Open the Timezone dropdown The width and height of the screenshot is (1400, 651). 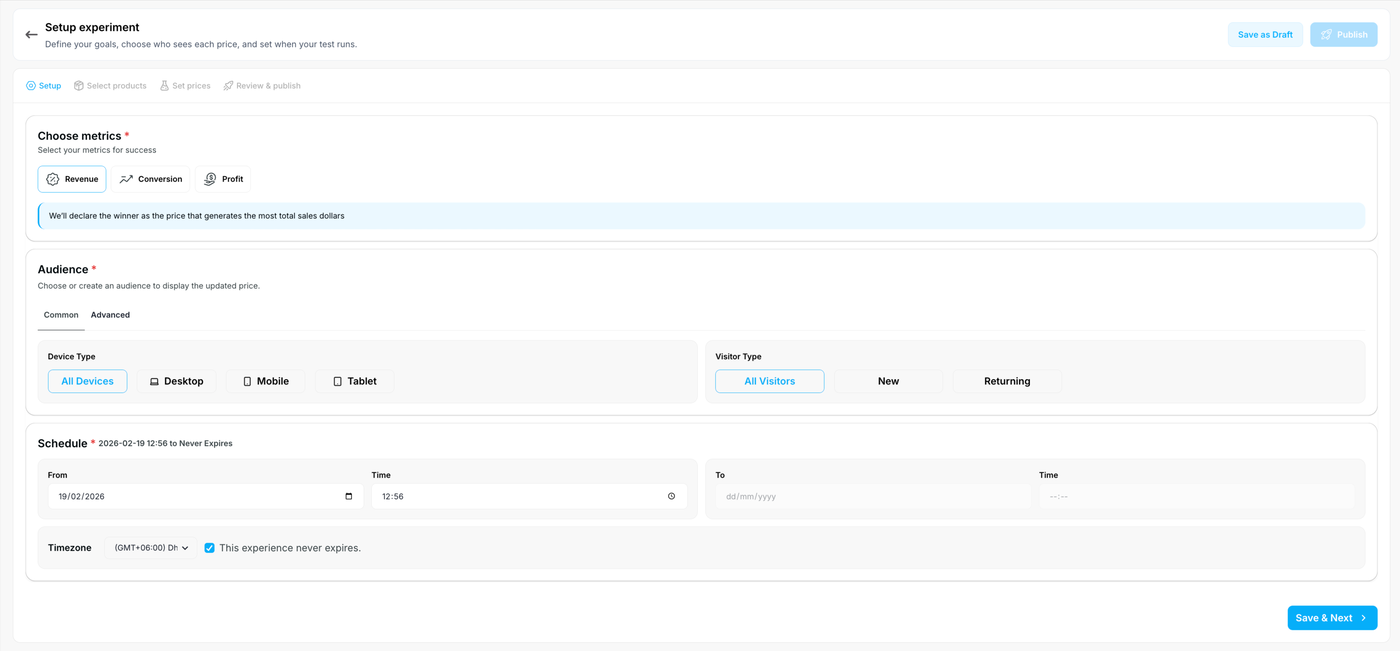coord(150,548)
